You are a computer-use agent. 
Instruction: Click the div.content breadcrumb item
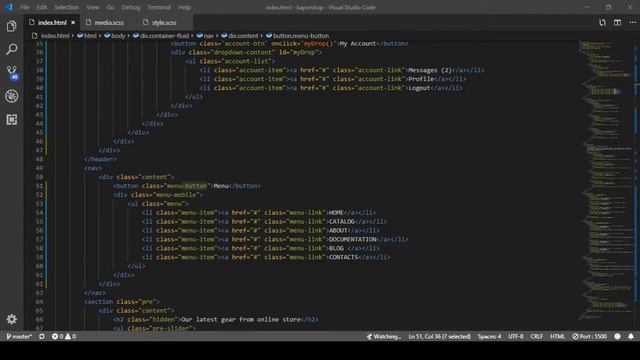[240, 36]
